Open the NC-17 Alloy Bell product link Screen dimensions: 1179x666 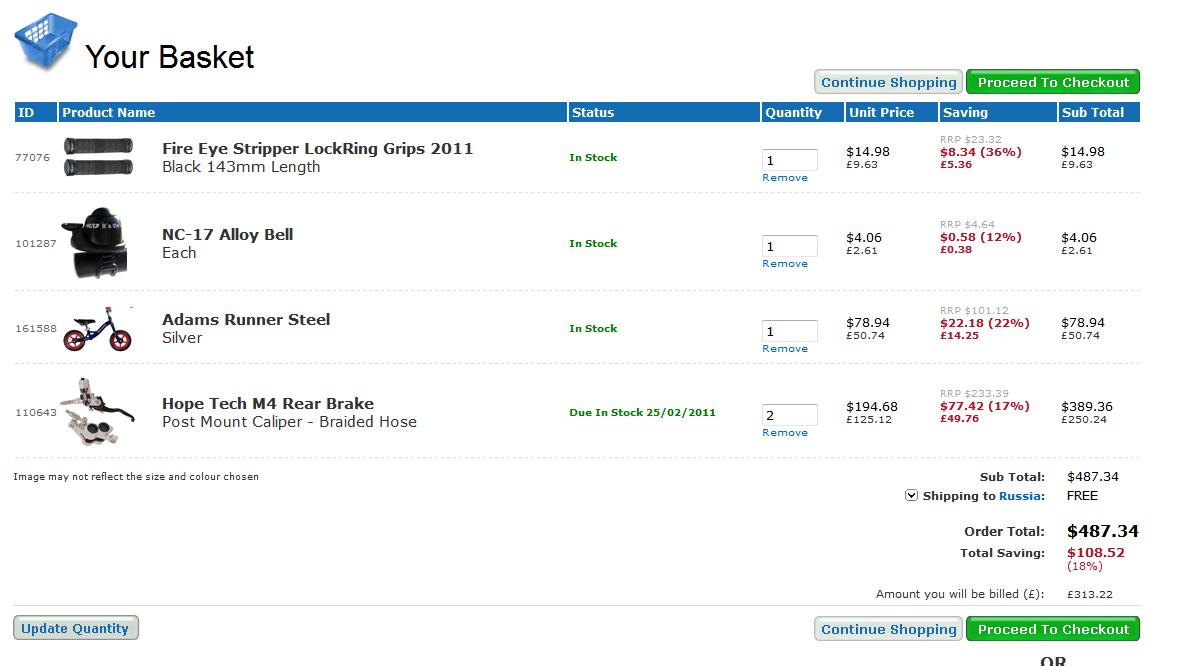pyautogui.click(x=228, y=235)
